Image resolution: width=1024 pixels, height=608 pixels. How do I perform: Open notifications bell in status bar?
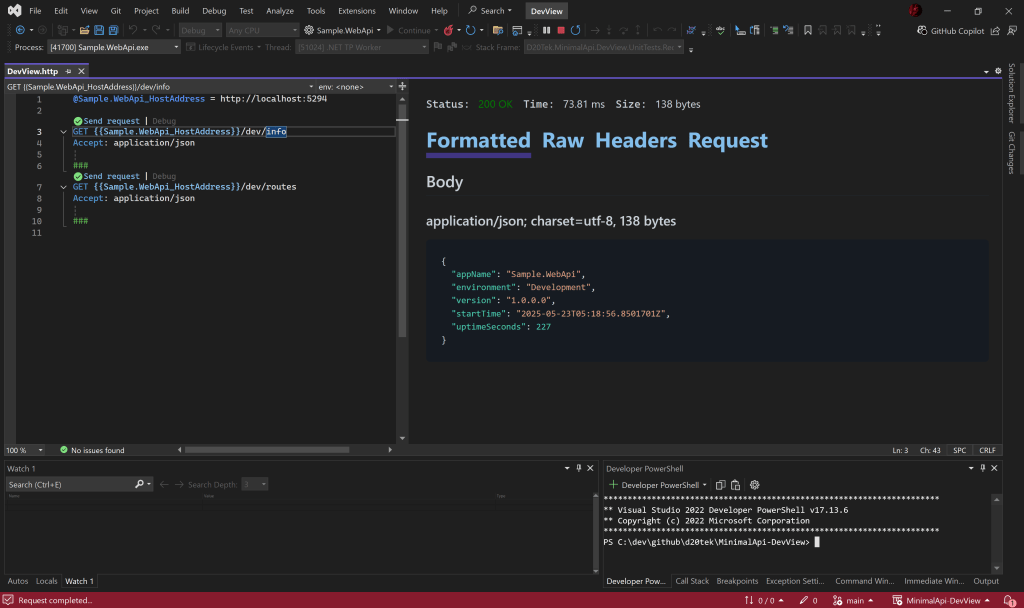click(x=1010, y=600)
